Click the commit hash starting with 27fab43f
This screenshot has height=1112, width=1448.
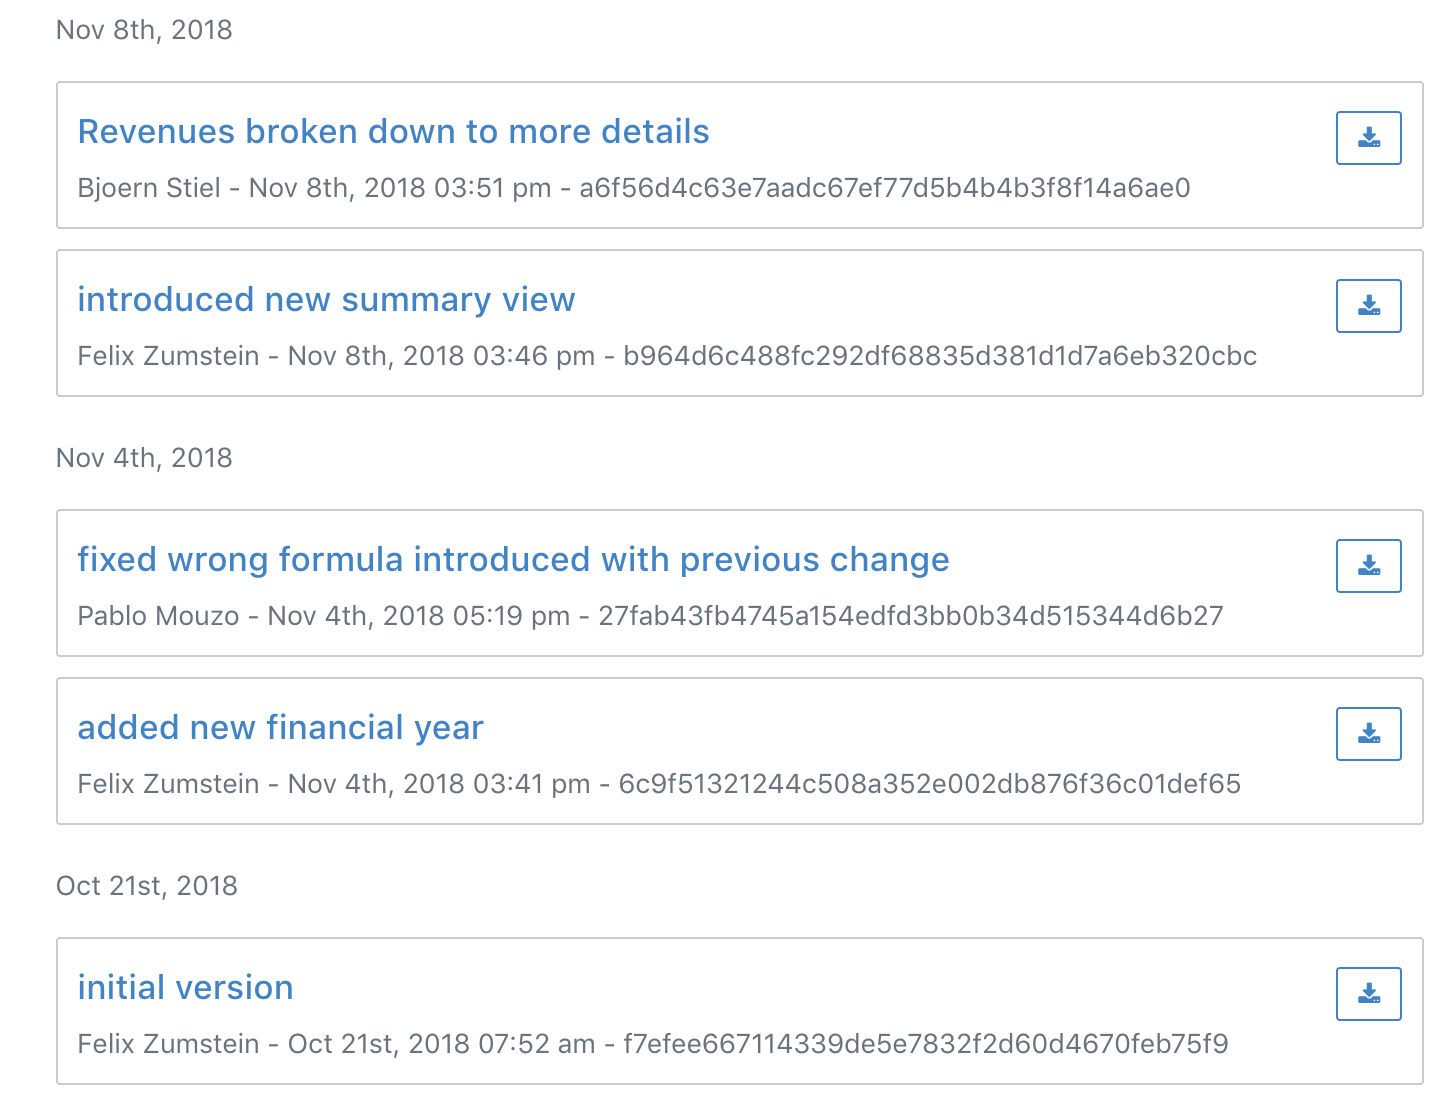pos(910,616)
